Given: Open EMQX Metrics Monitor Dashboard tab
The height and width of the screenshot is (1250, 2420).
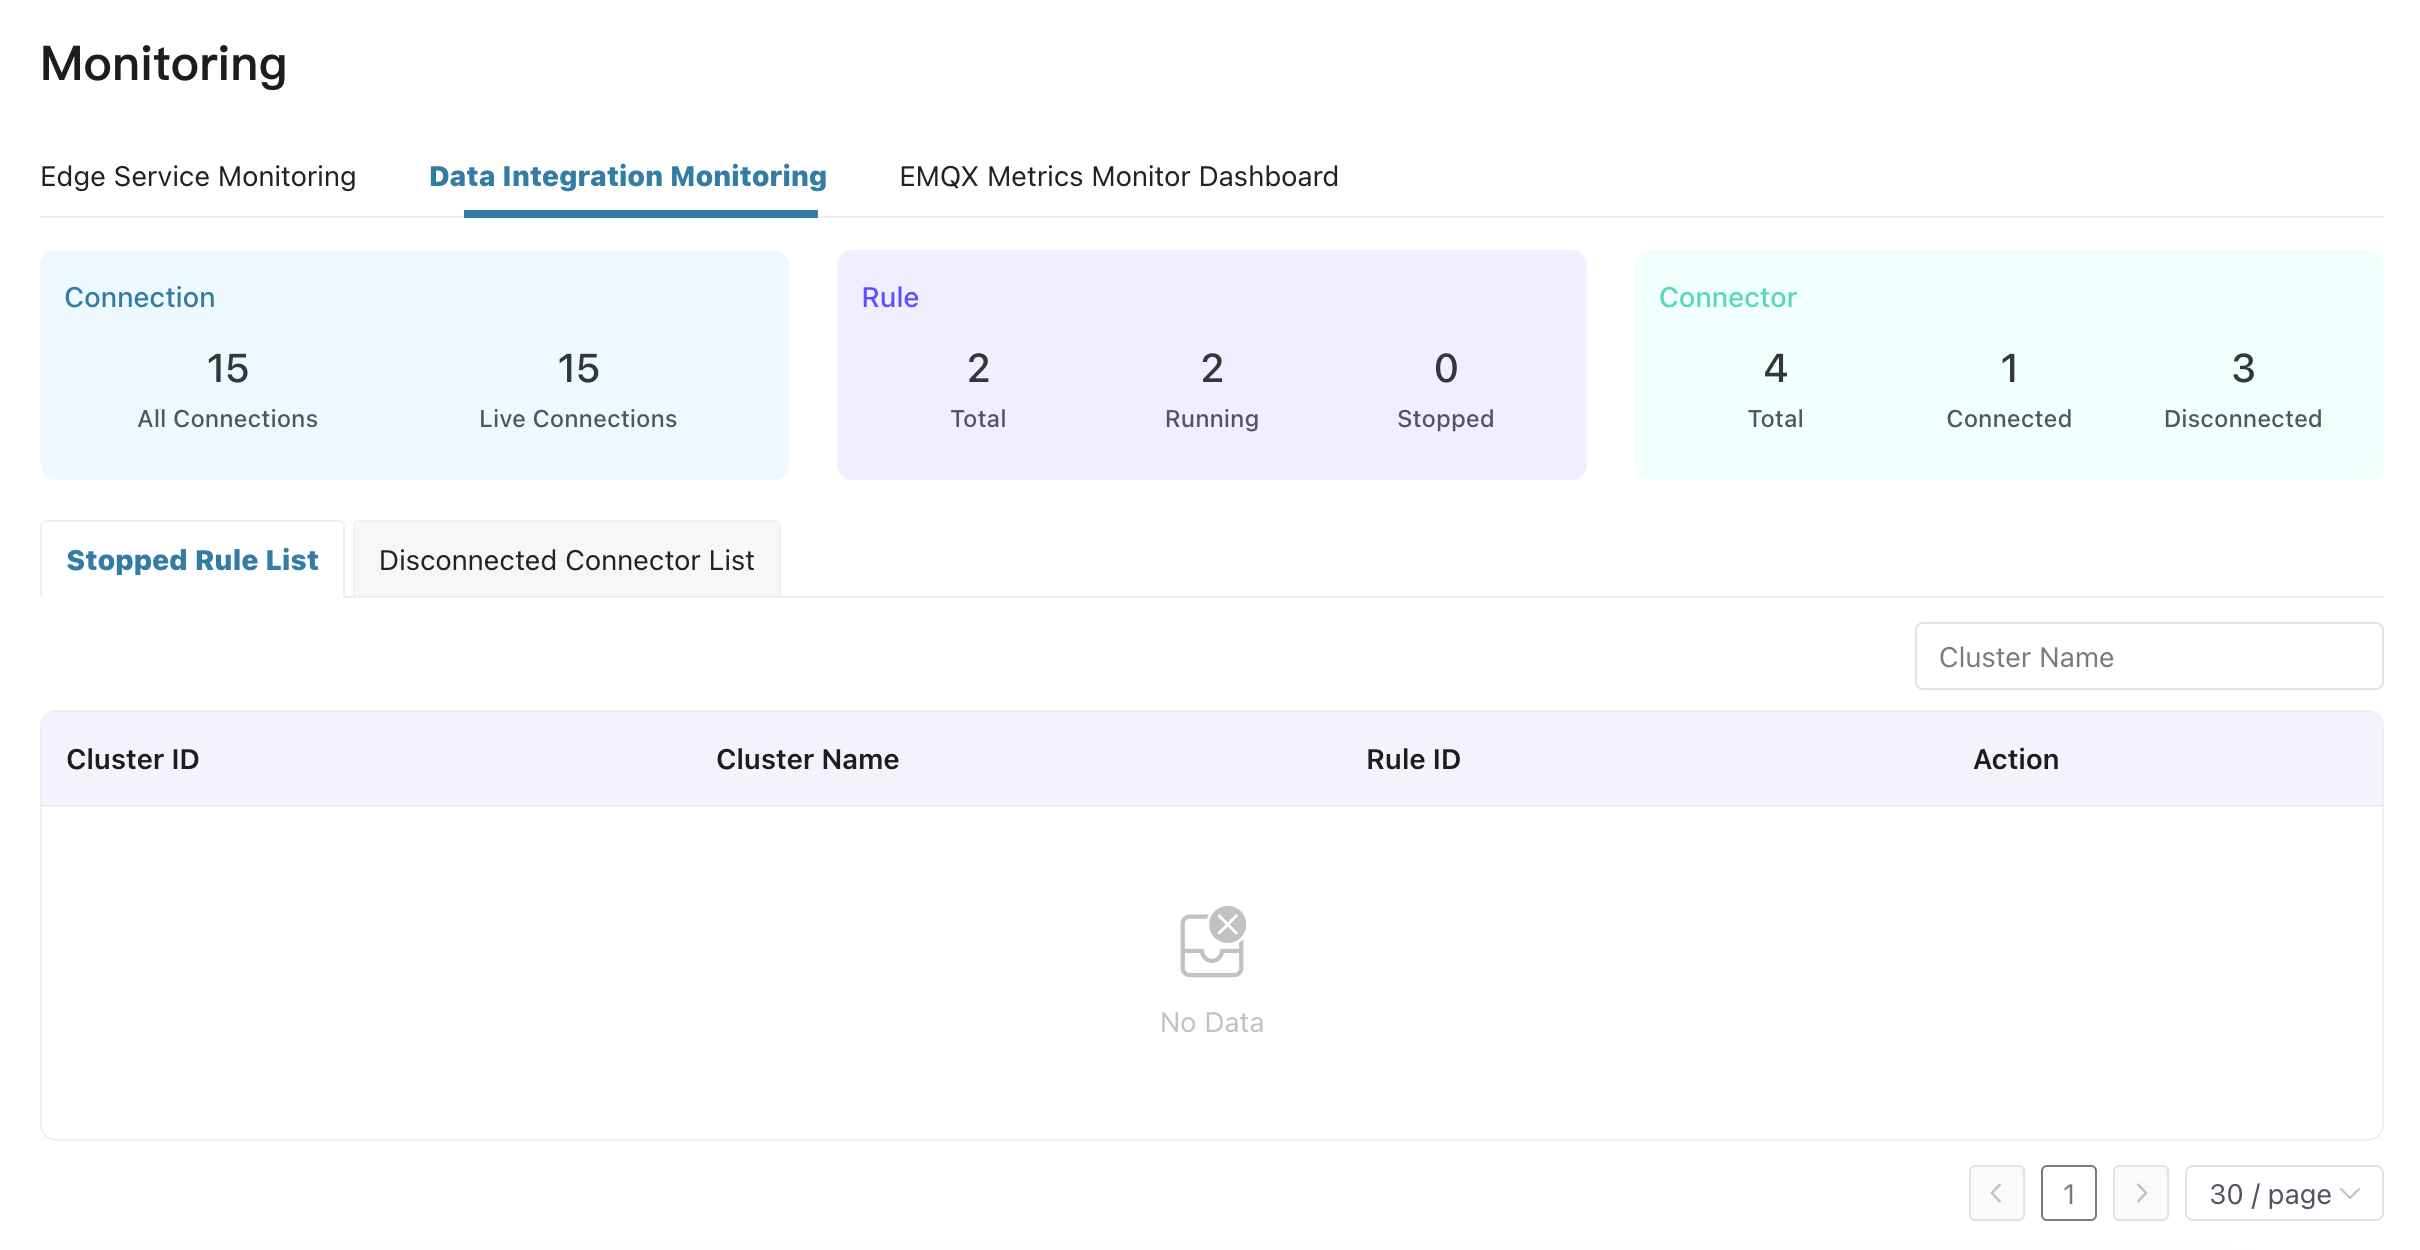Looking at the screenshot, I should 1118,176.
